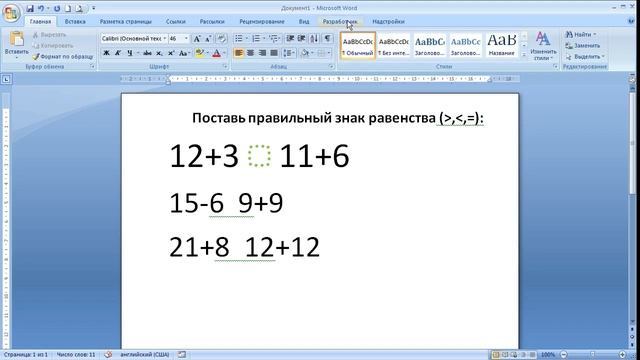Open font size dropdown showing 46
This screenshot has height=360, width=640.
click(186, 39)
